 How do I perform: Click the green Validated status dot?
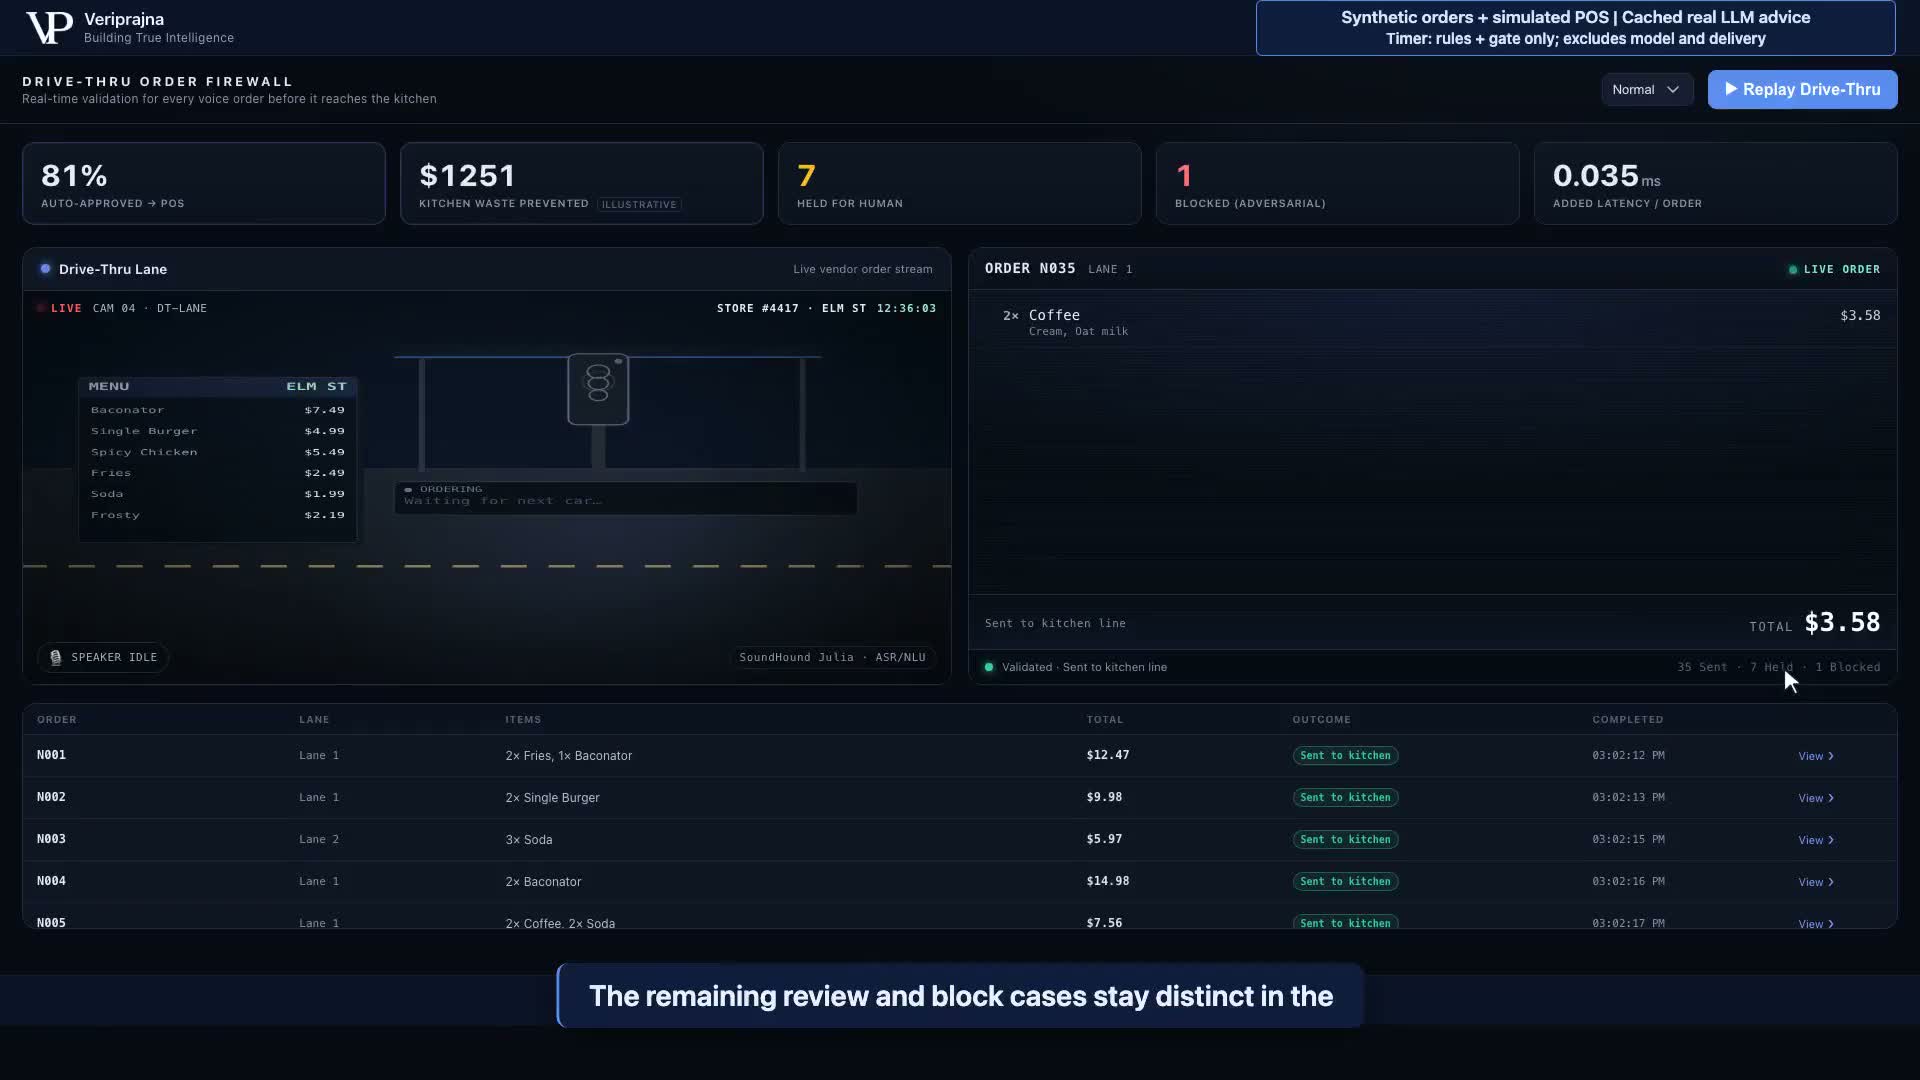989,667
